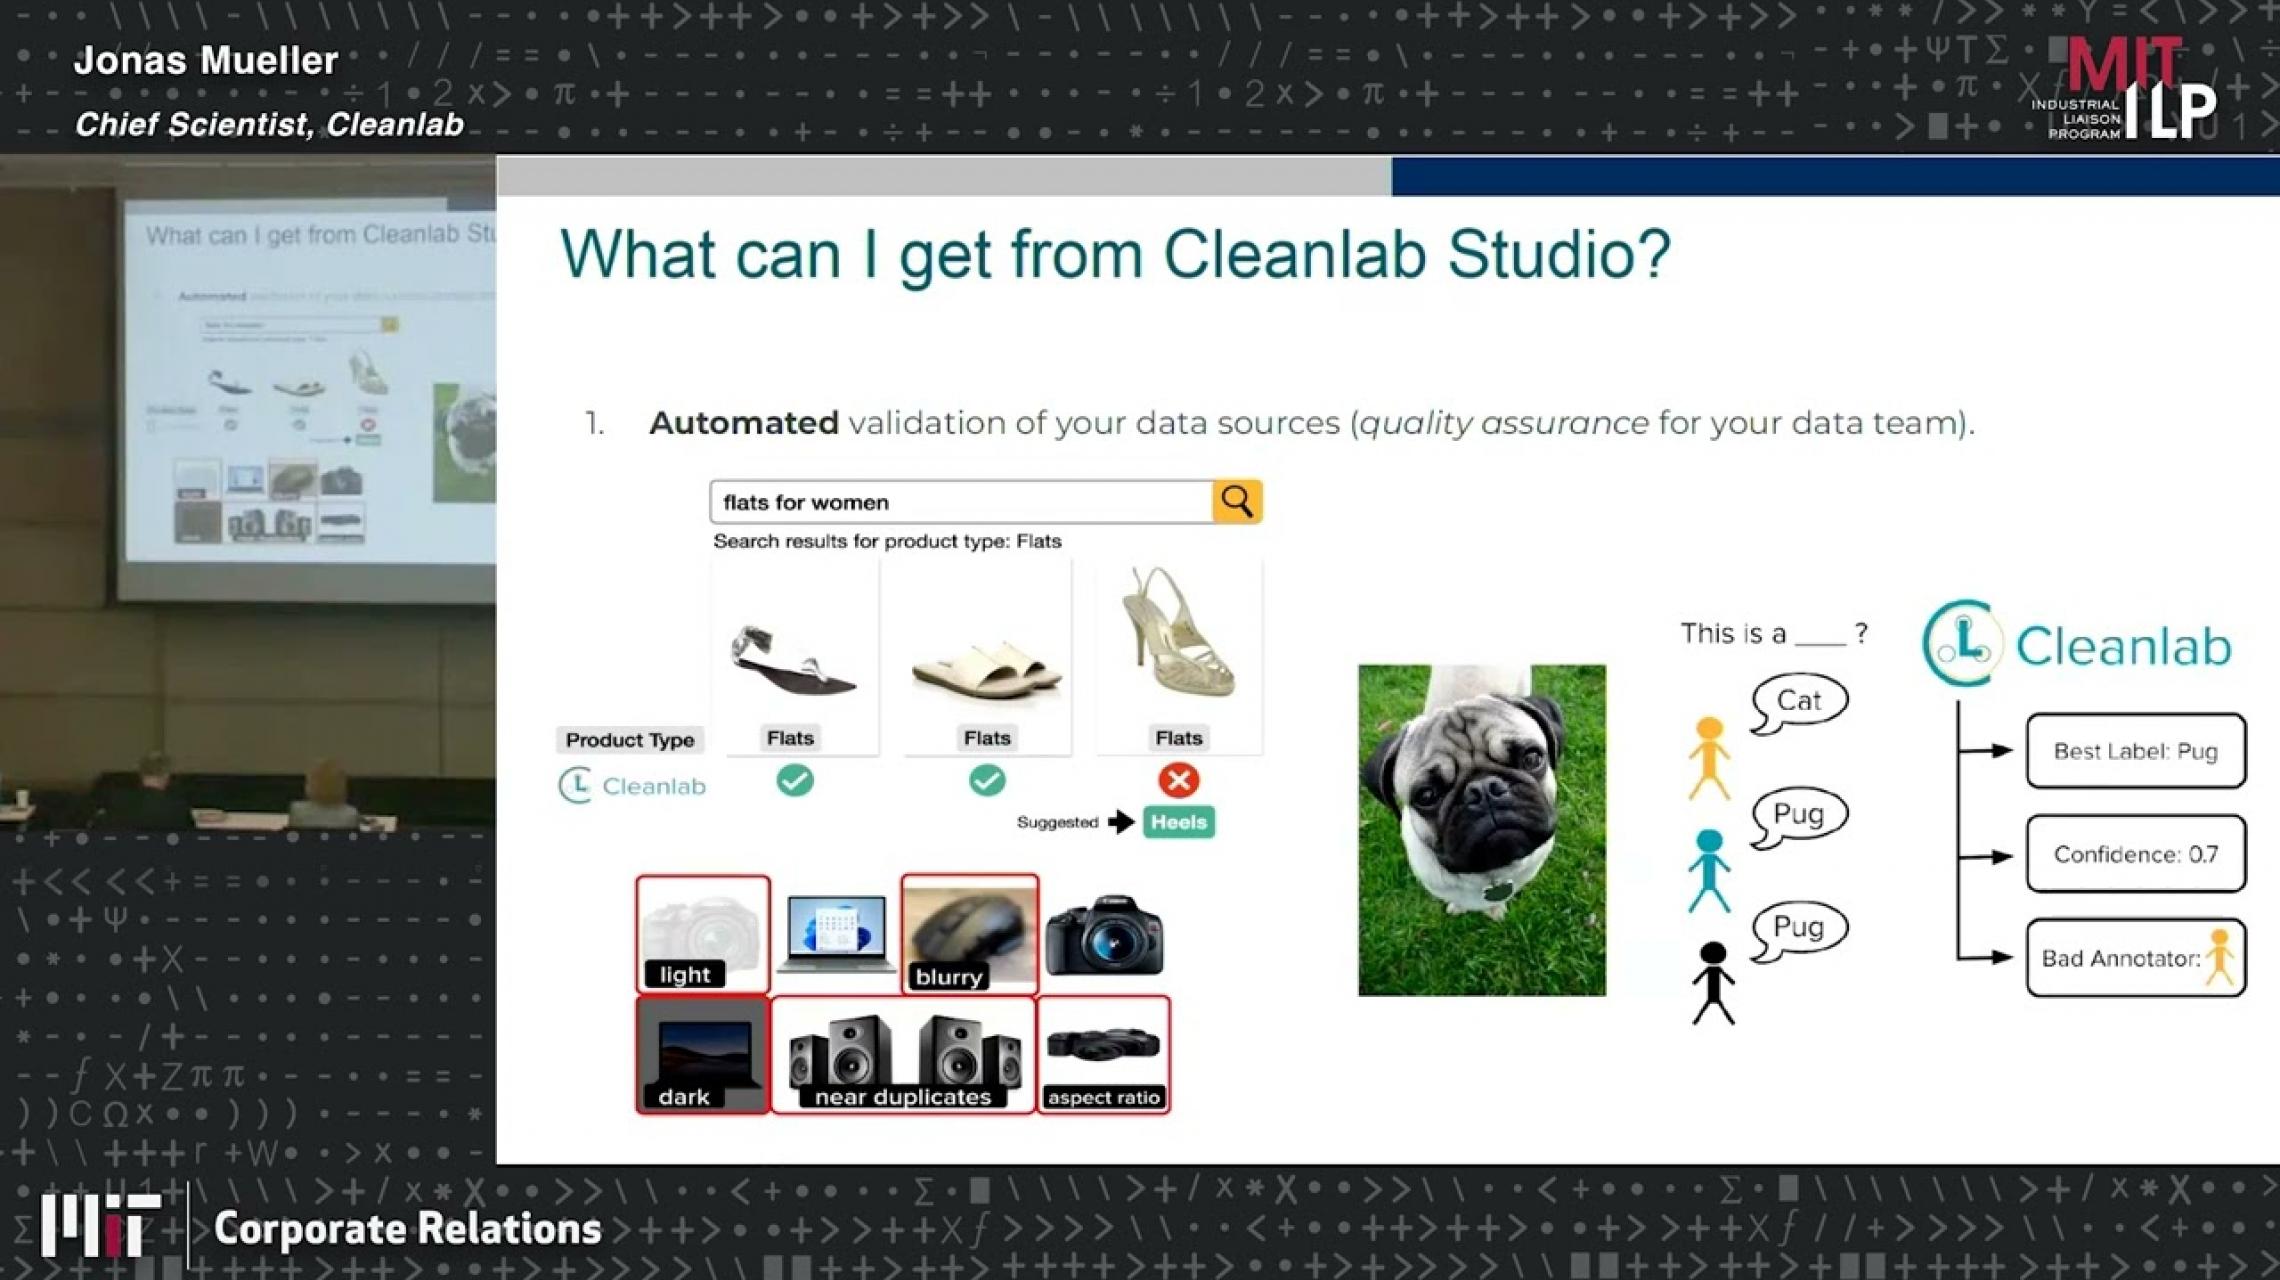
Task: Click the 'flats for women' search field
Action: (x=960, y=502)
